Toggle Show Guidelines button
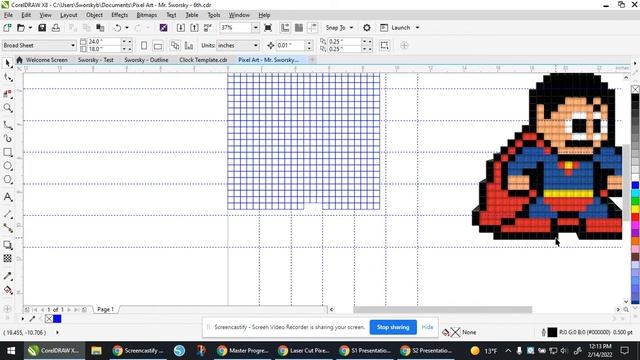This screenshot has height=360, width=640. 312,28
